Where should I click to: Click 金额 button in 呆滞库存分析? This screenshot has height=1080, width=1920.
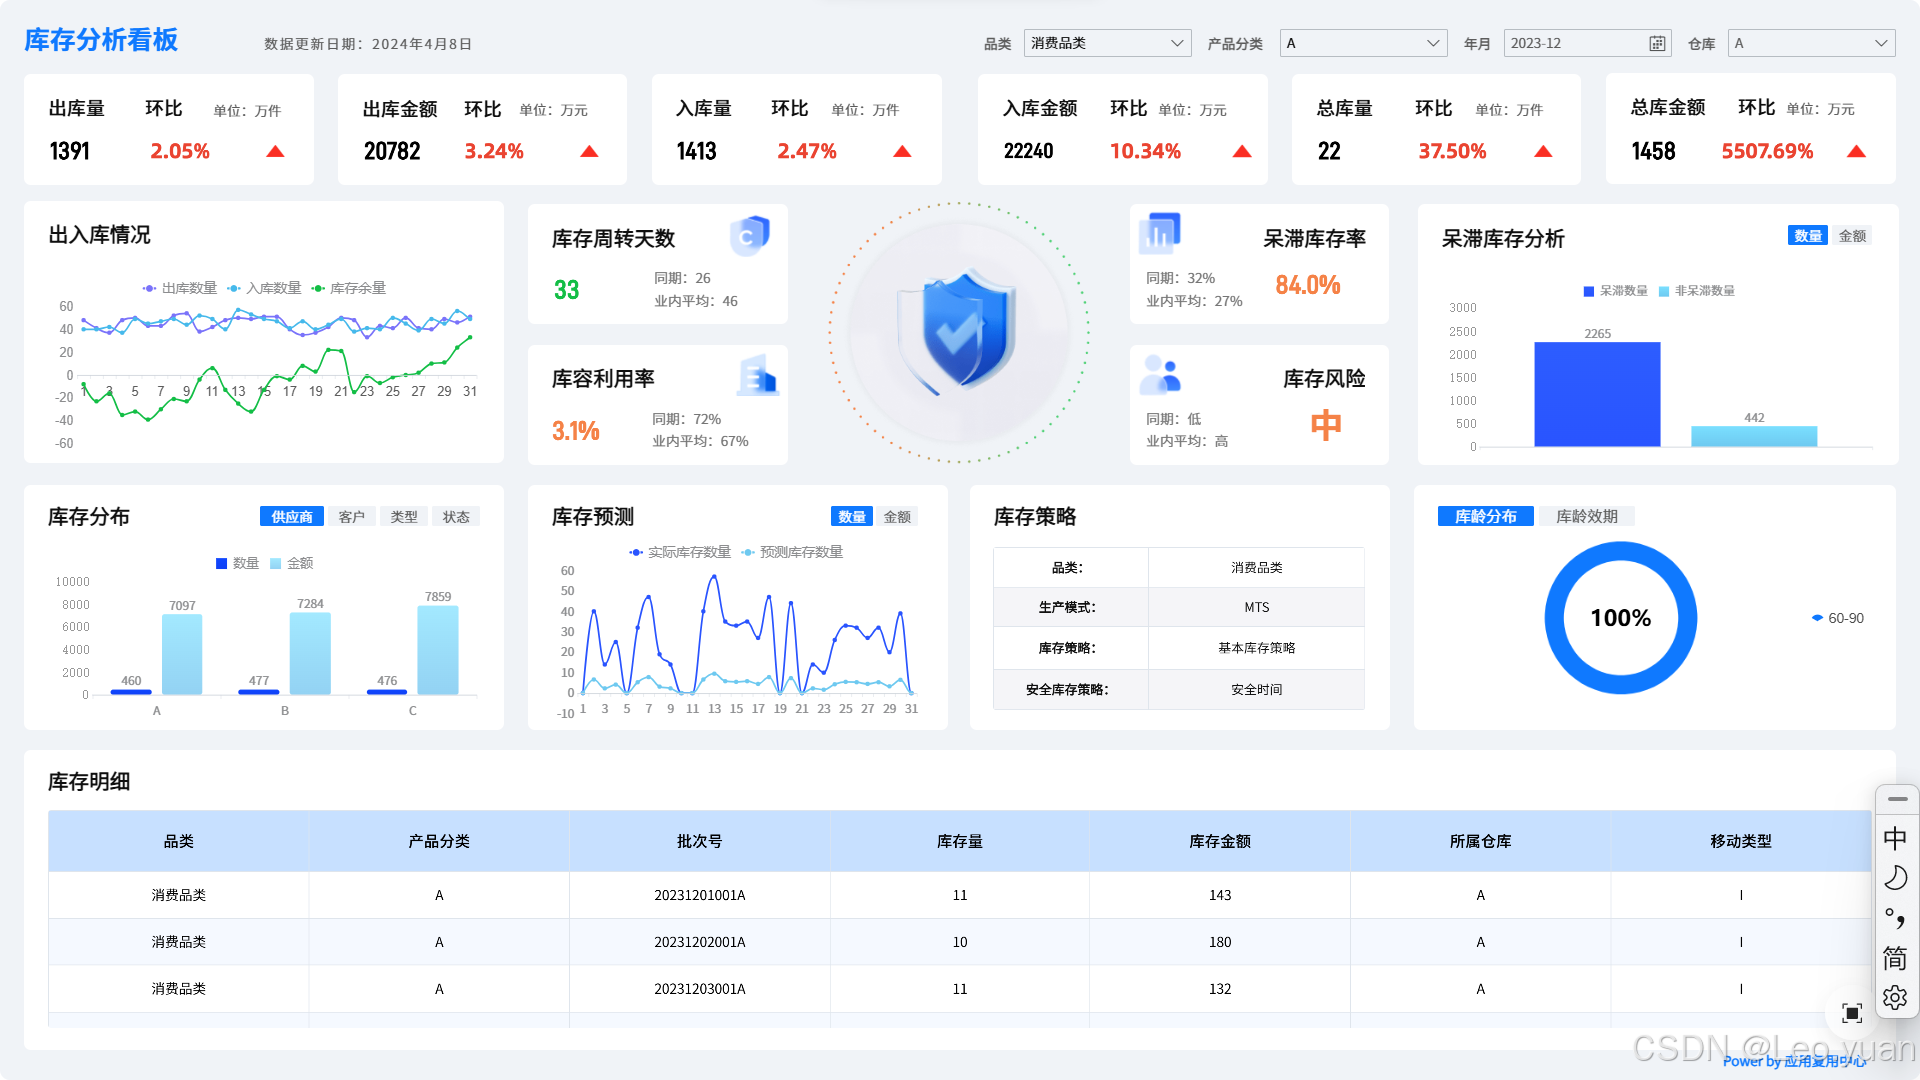(x=1852, y=236)
